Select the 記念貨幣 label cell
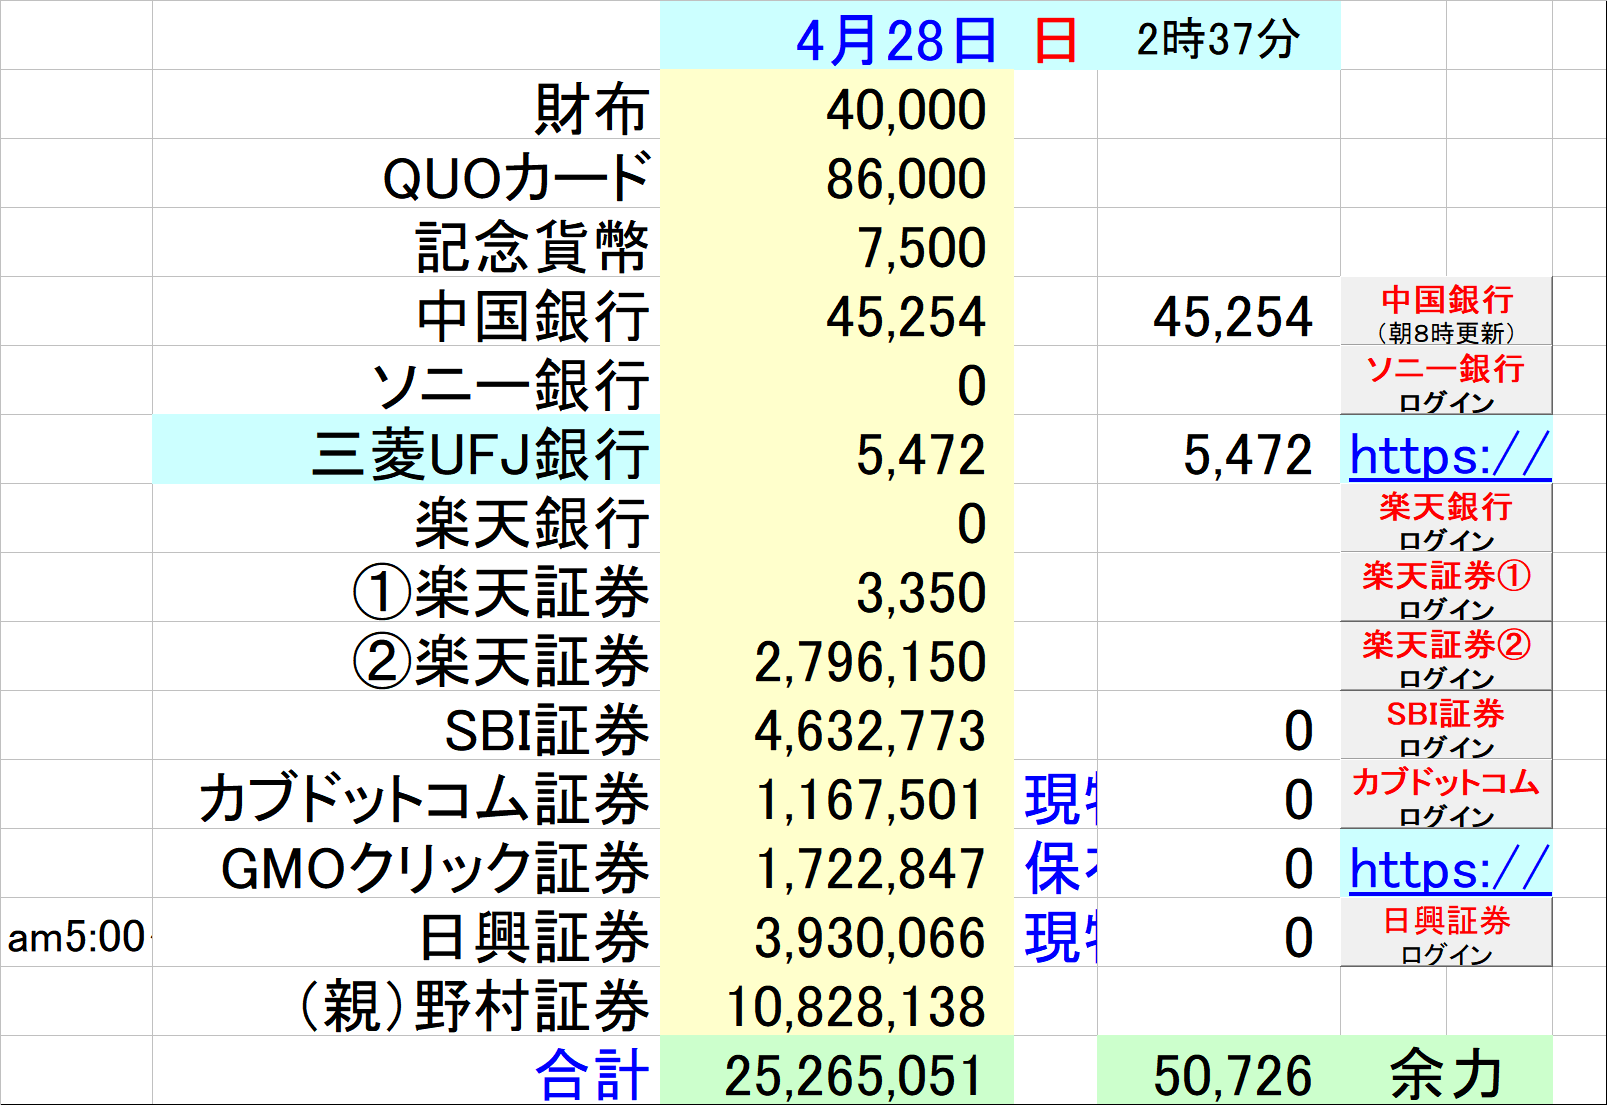This screenshot has height=1105, width=1607. pyautogui.click(x=406, y=243)
